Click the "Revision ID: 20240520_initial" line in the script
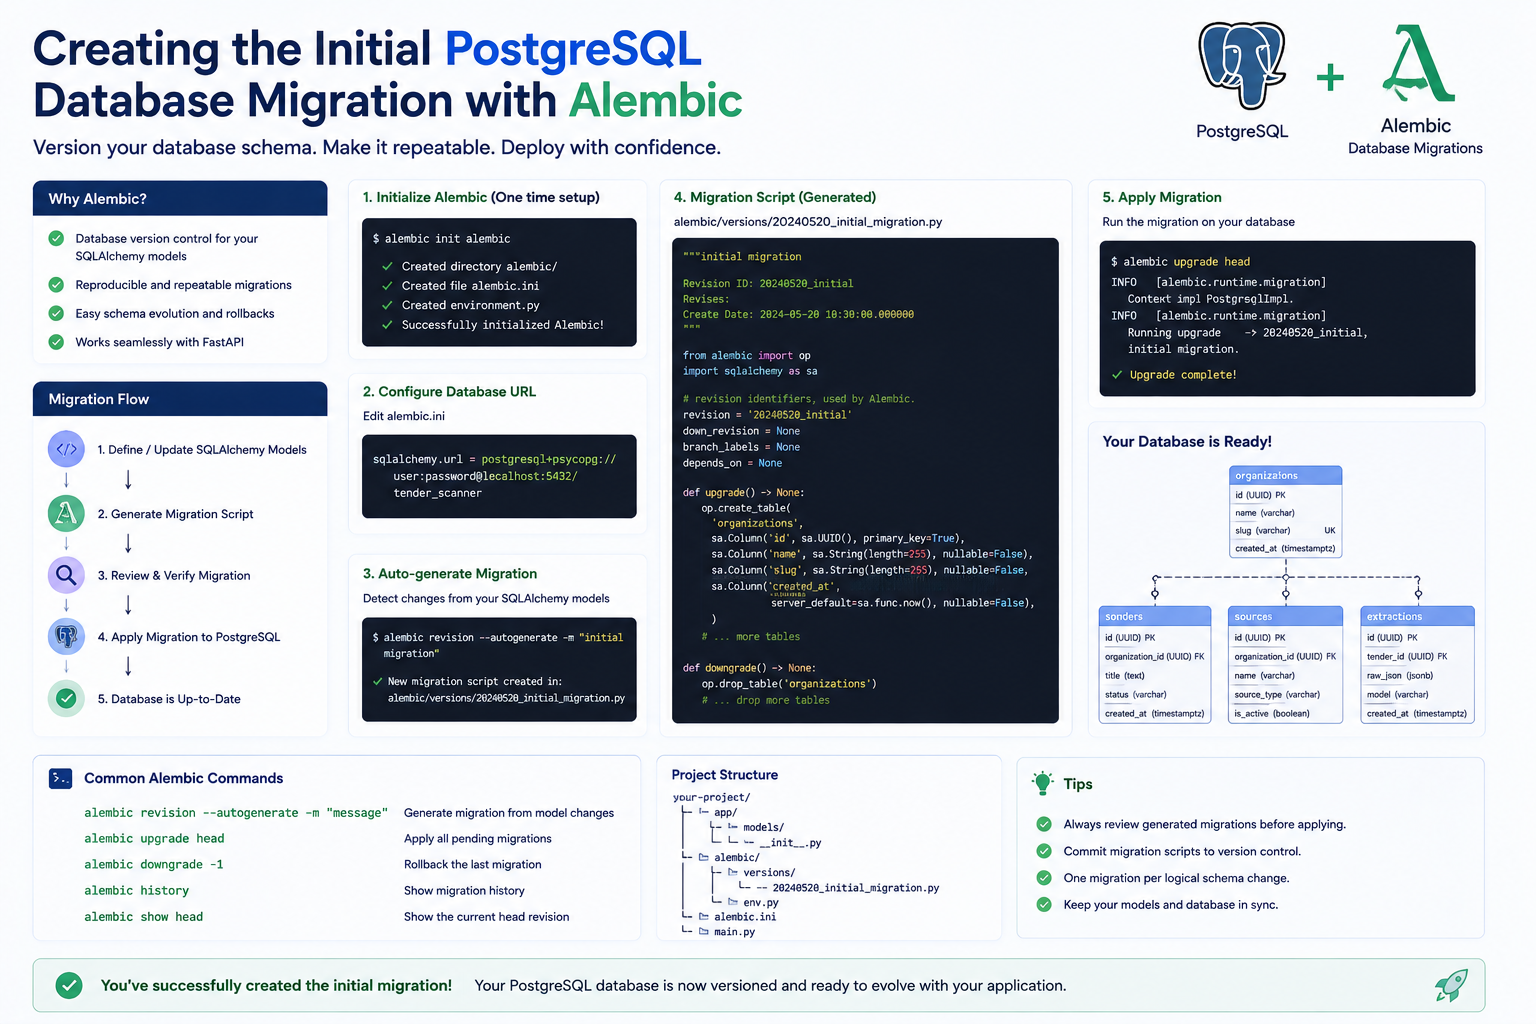The image size is (1536, 1024). pos(768,284)
